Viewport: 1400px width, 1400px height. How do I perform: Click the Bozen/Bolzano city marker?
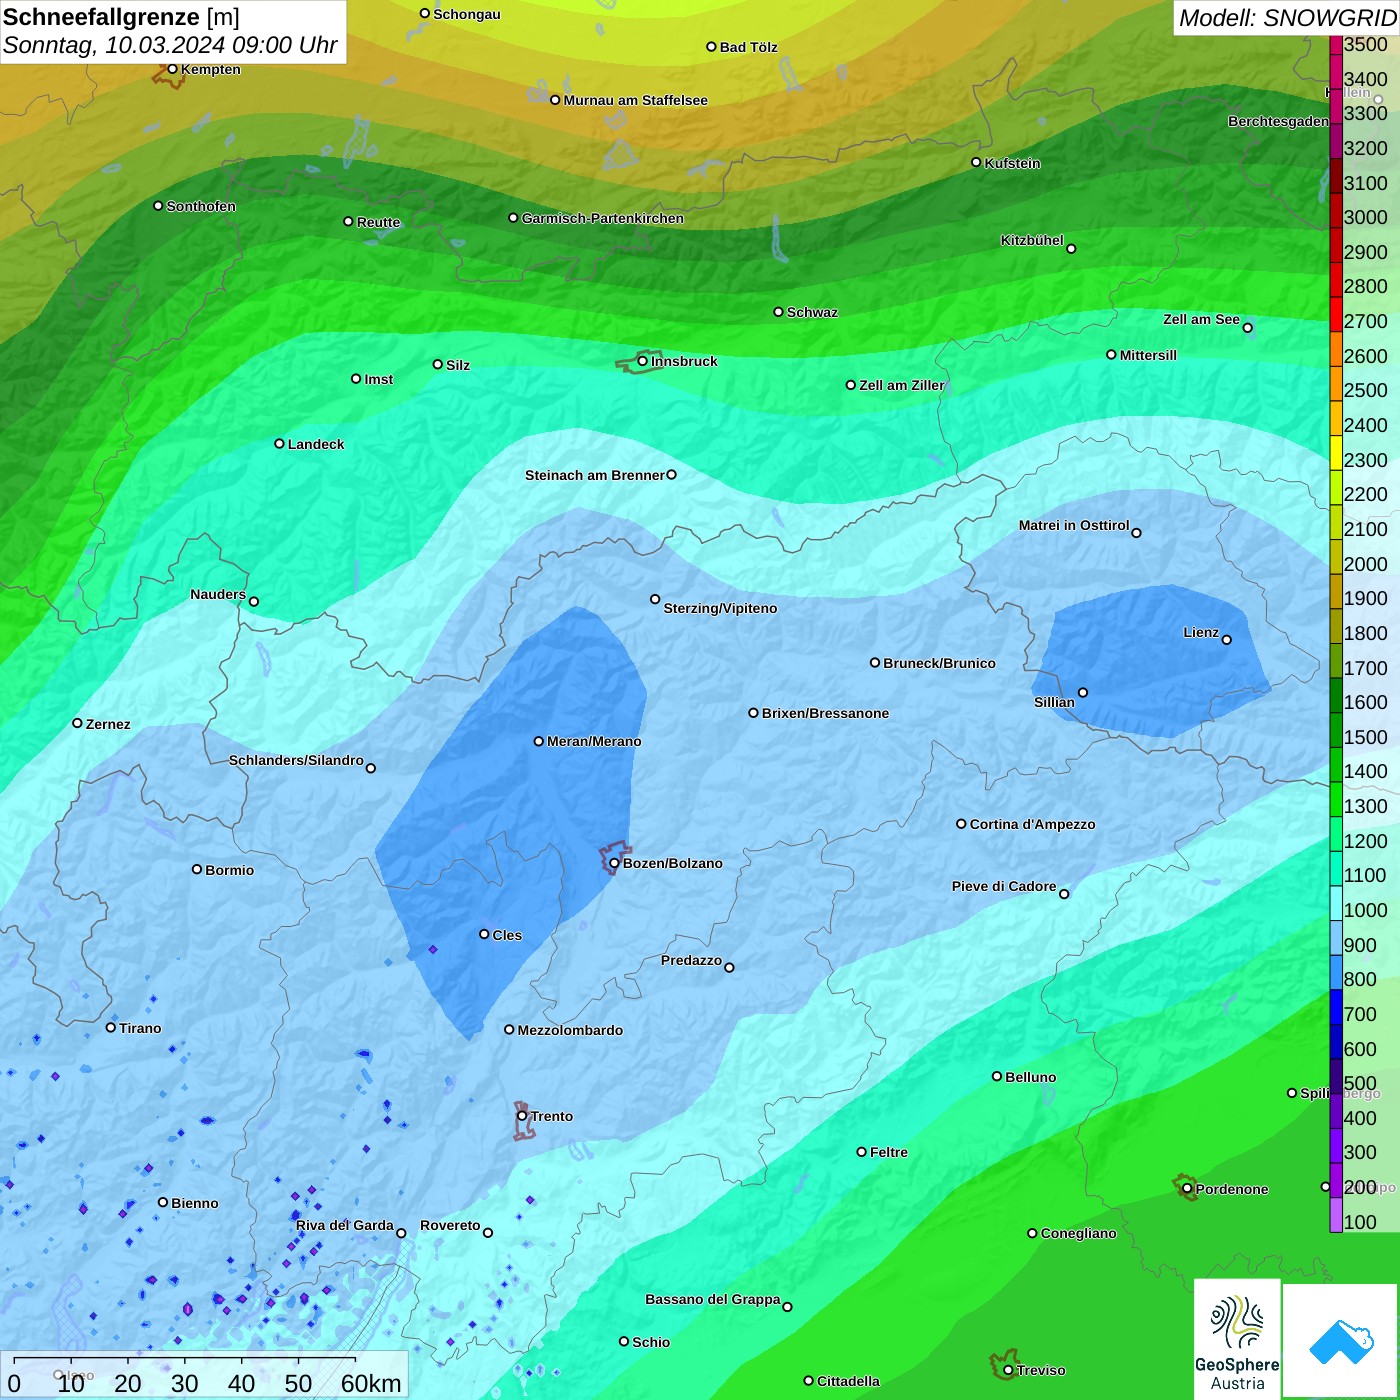click(614, 863)
